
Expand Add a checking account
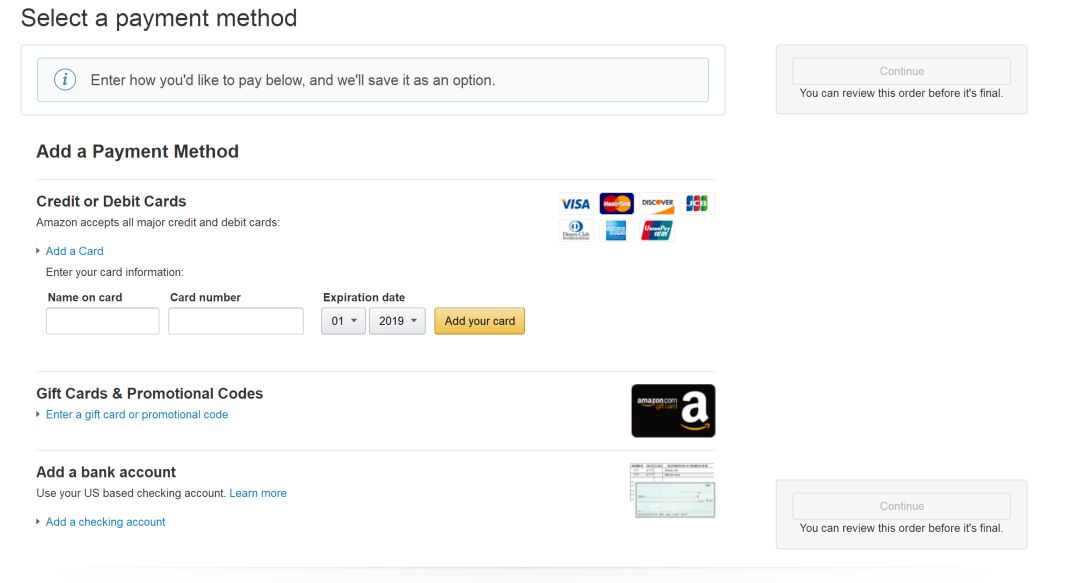pyautogui.click(x=105, y=522)
